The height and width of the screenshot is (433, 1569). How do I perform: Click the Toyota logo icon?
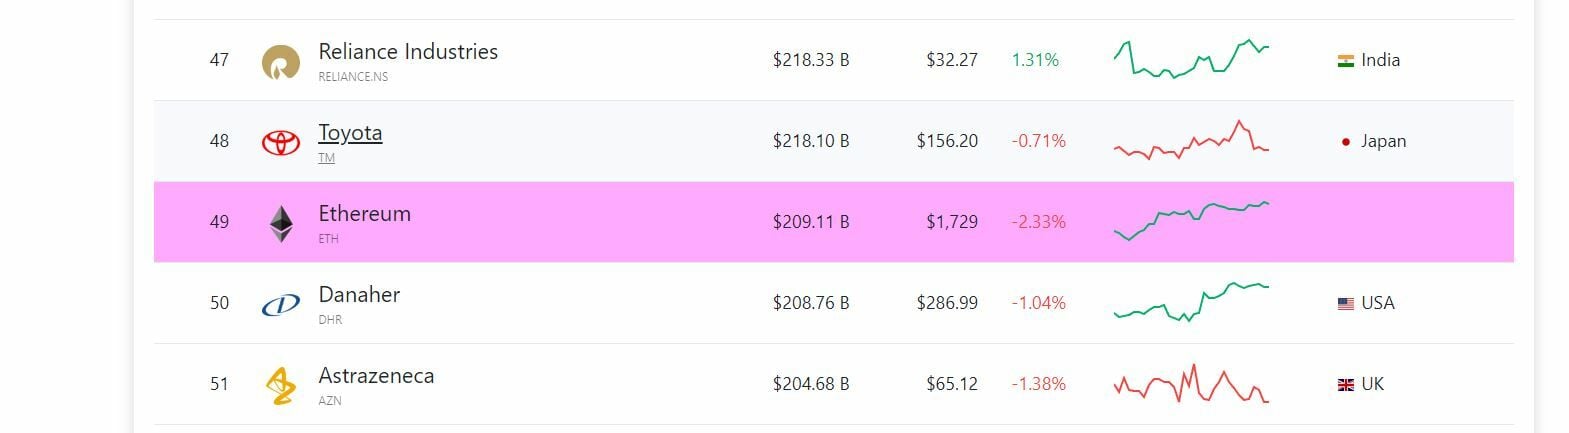tap(280, 142)
